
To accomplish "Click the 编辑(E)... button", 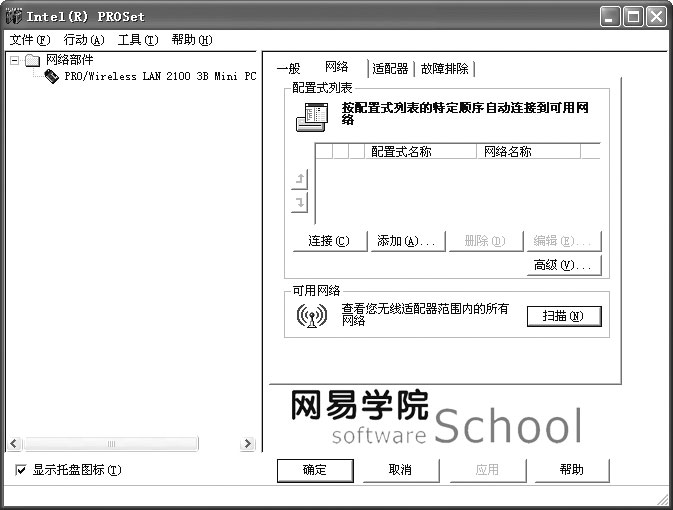I will pos(564,241).
